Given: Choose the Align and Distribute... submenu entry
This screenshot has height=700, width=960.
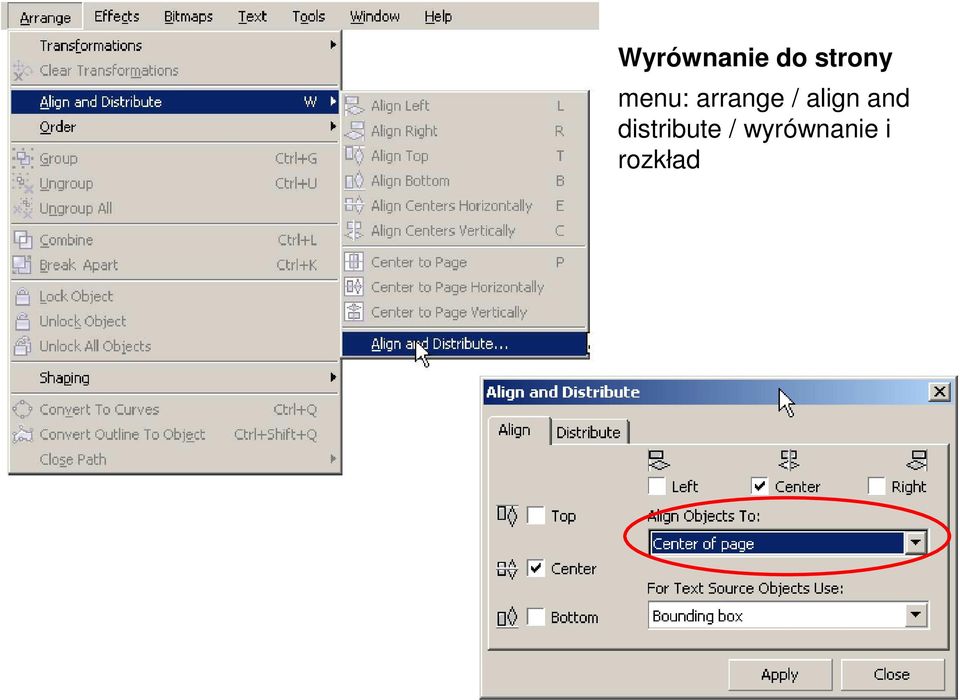Looking at the screenshot, I should pyautogui.click(x=465, y=344).
